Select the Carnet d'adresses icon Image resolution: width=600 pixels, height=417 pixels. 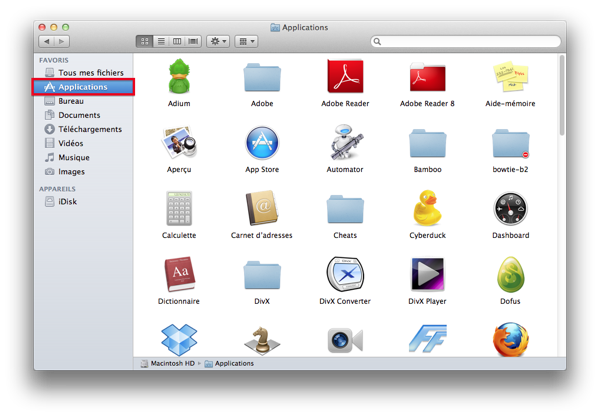262,208
